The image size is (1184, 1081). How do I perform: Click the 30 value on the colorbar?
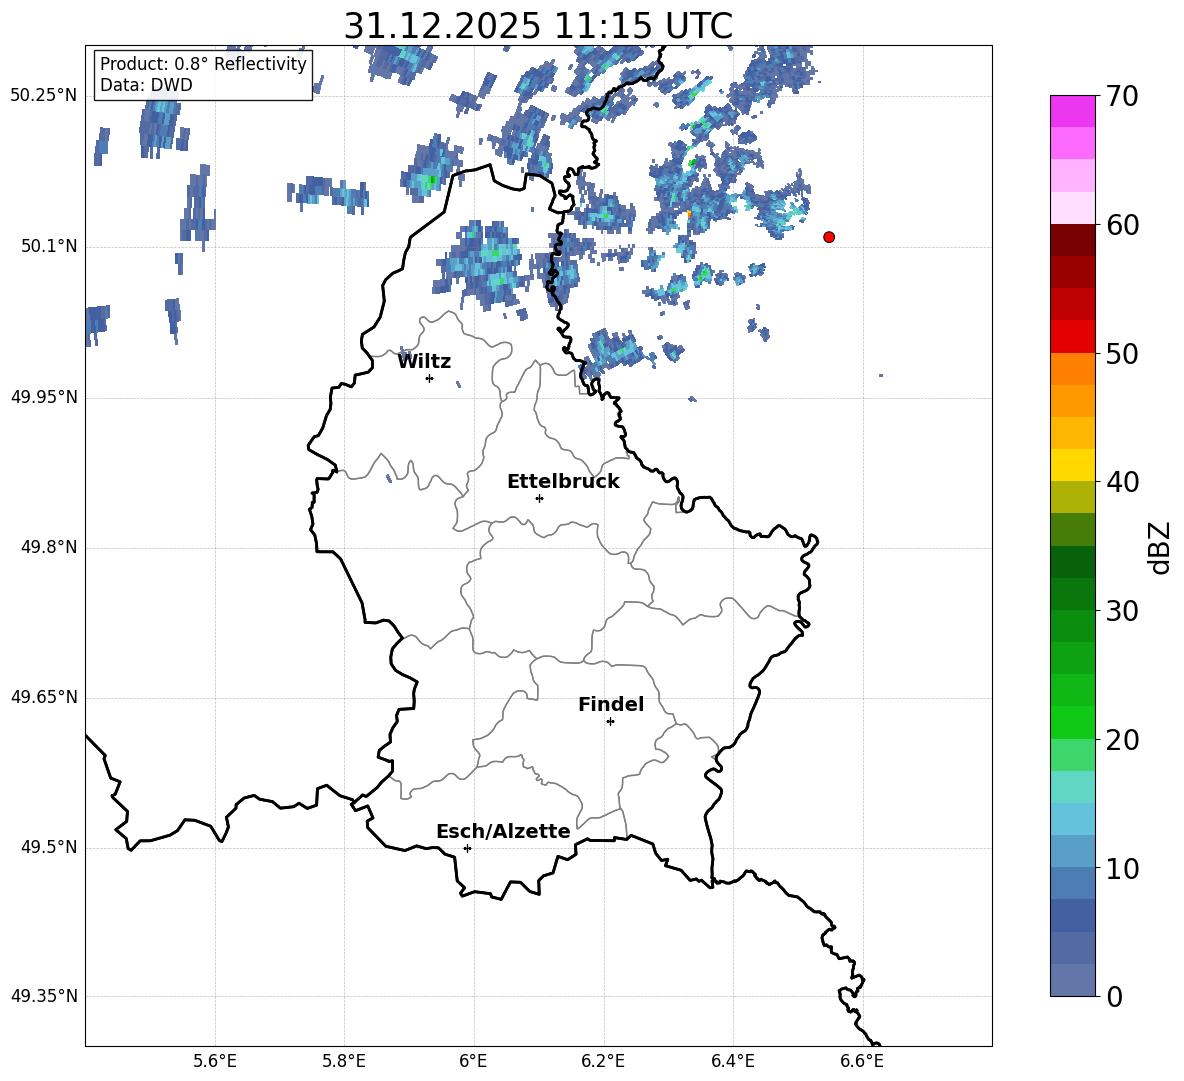pos(1122,611)
